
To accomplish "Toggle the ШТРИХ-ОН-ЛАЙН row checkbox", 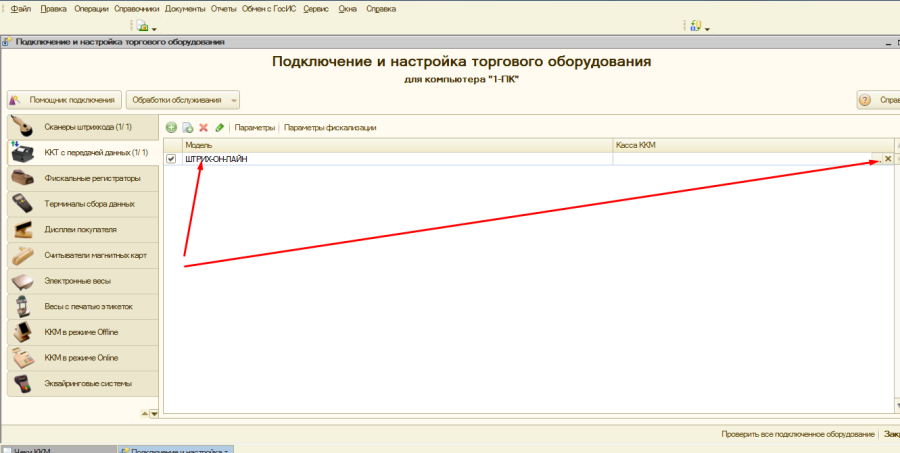I will pyautogui.click(x=171, y=159).
